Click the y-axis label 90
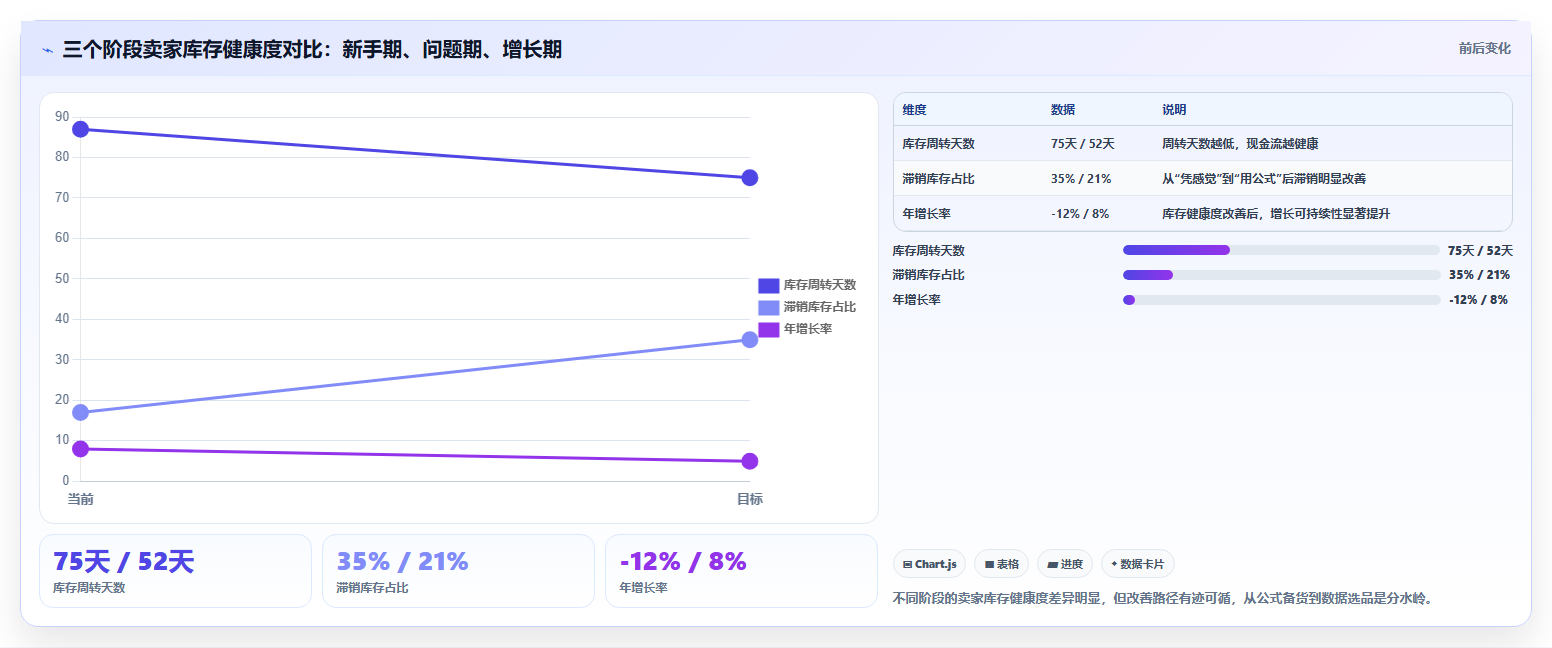This screenshot has width=1552, height=648. [62, 117]
